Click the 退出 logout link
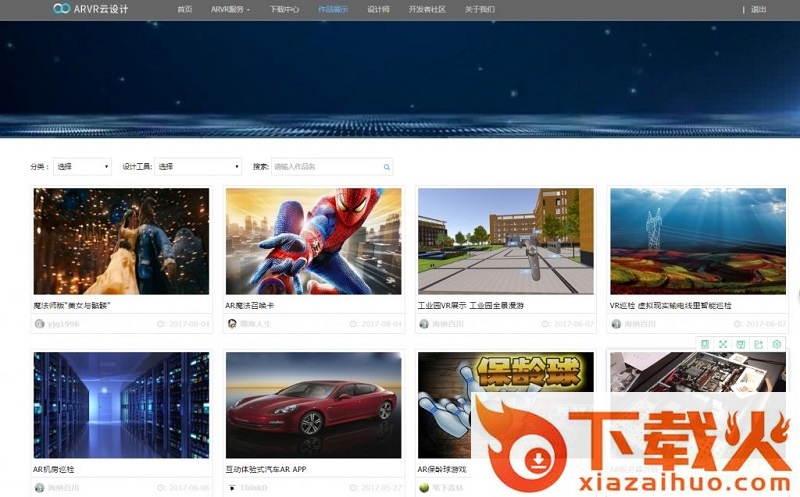This screenshot has height=497, width=800. pos(758,9)
